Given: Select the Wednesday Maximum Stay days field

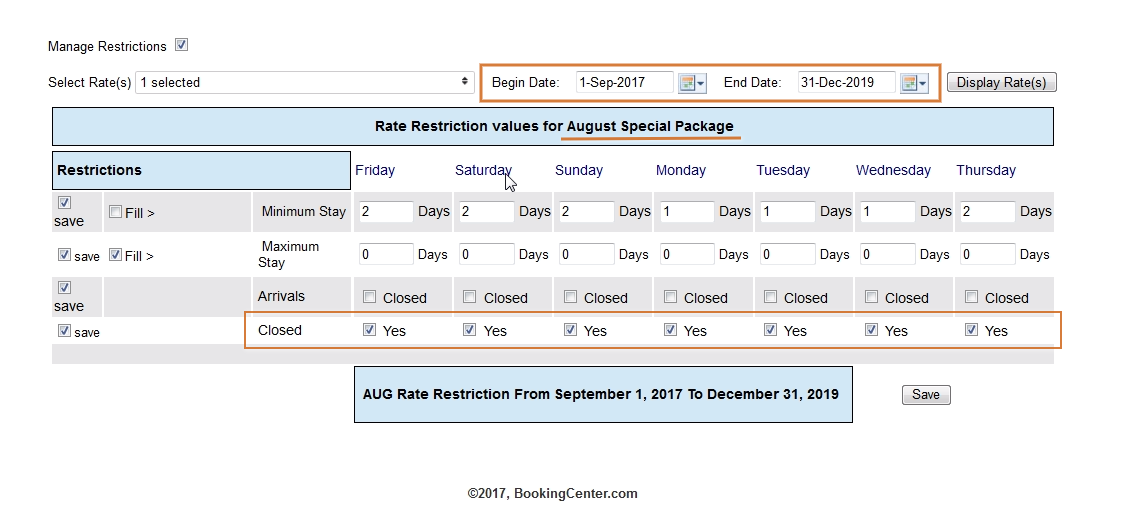Looking at the screenshot, I should pos(887,254).
